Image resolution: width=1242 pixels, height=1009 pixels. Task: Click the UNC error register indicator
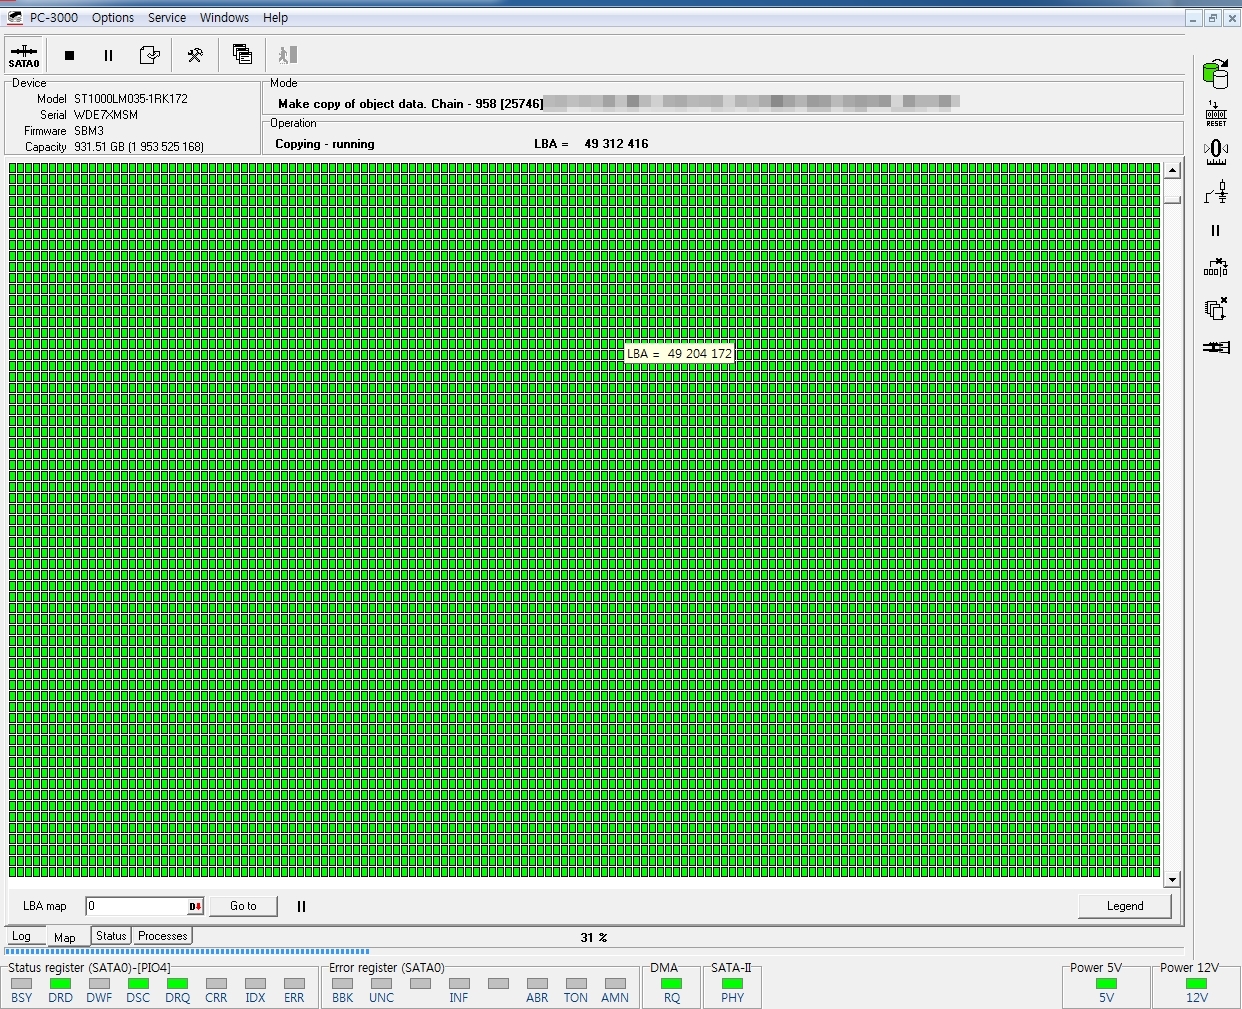(381, 984)
